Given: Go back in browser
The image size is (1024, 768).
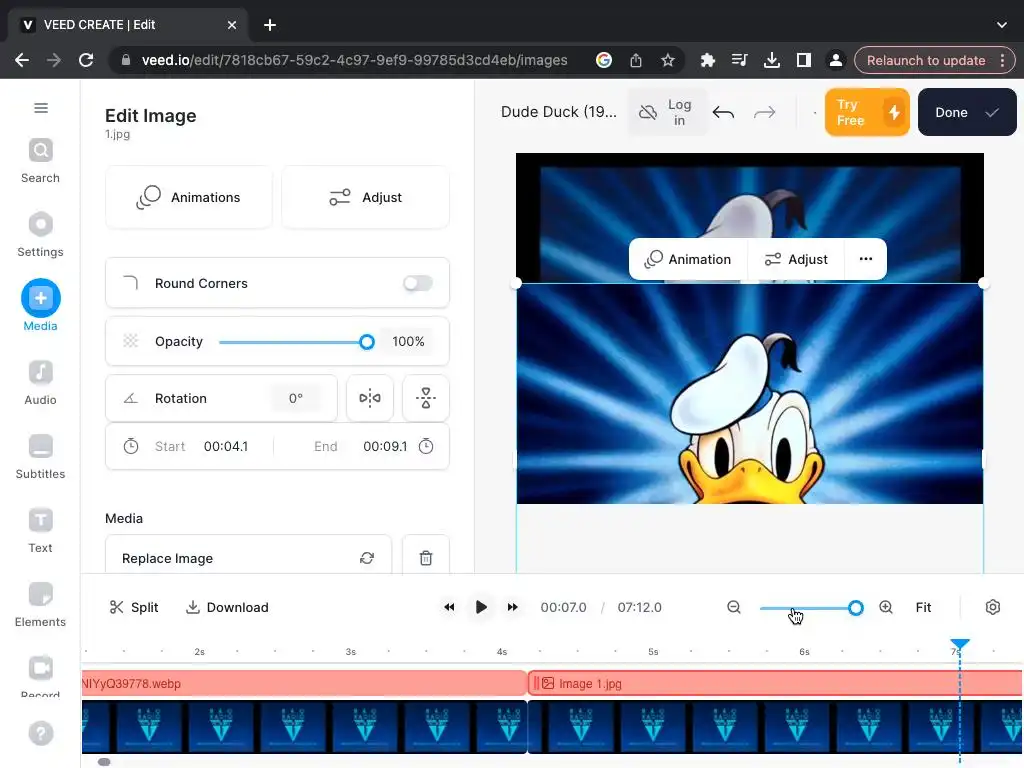Looking at the screenshot, I should [x=22, y=60].
